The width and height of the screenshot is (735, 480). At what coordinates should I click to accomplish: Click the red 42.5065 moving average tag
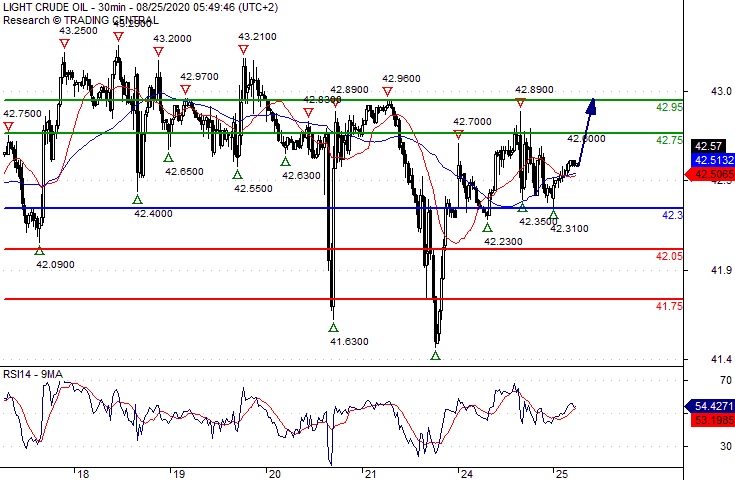[x=710, y=174]
